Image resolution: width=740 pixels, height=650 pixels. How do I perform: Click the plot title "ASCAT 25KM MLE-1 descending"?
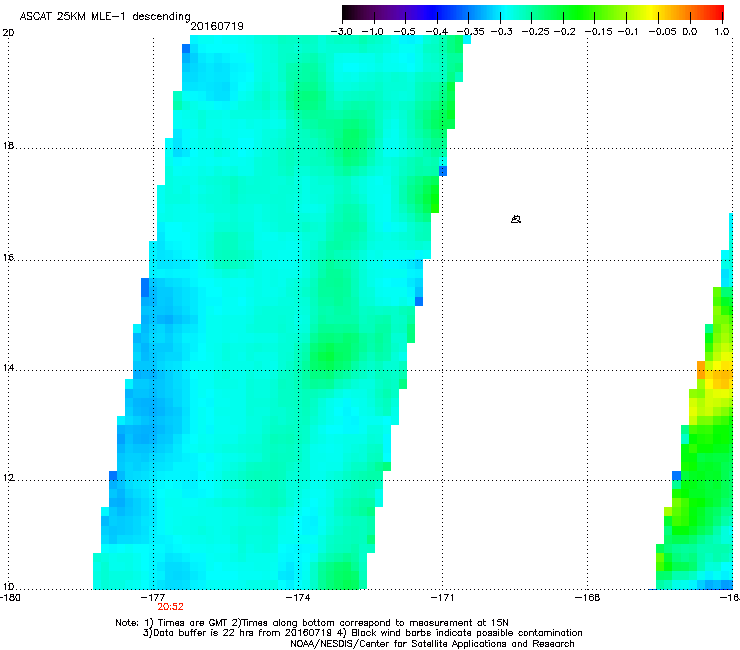point(105,17)
